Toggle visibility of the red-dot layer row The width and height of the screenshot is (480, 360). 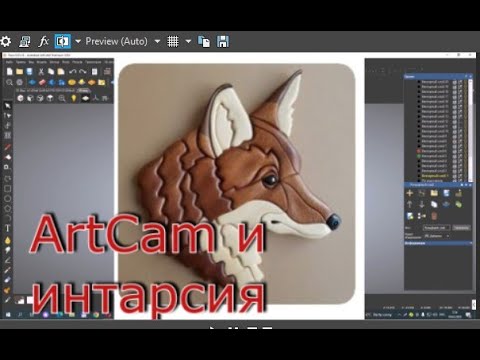[454, 151]
